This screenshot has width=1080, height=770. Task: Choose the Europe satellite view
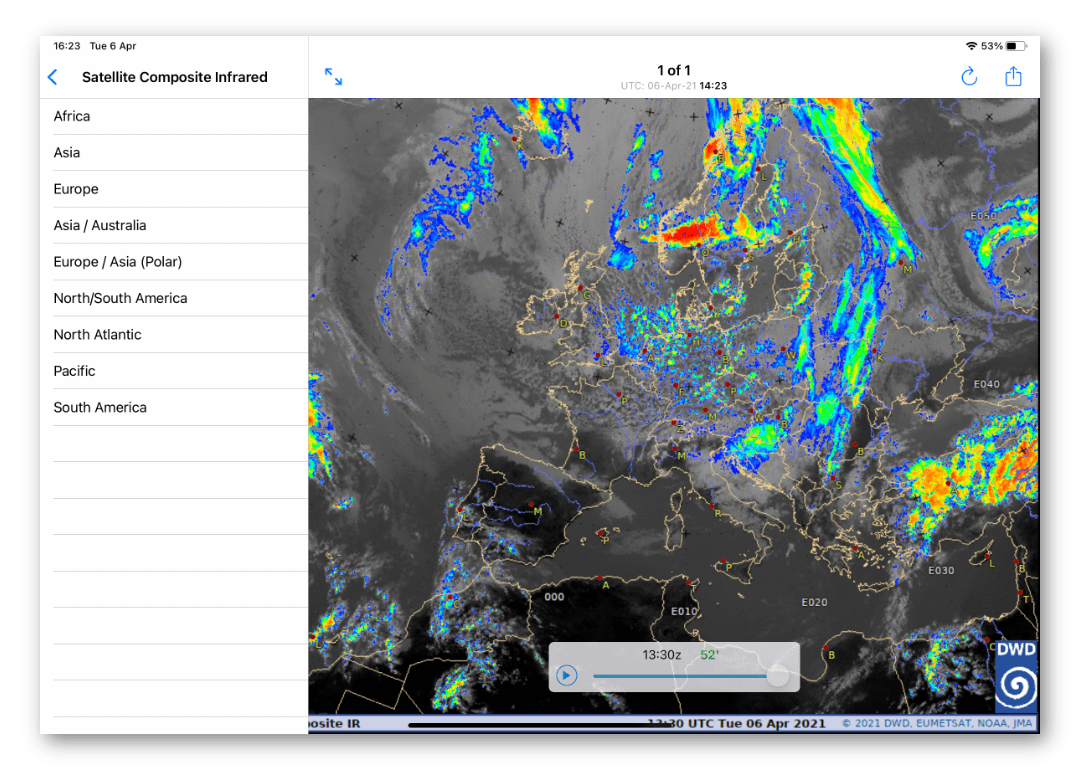[76, 189]
